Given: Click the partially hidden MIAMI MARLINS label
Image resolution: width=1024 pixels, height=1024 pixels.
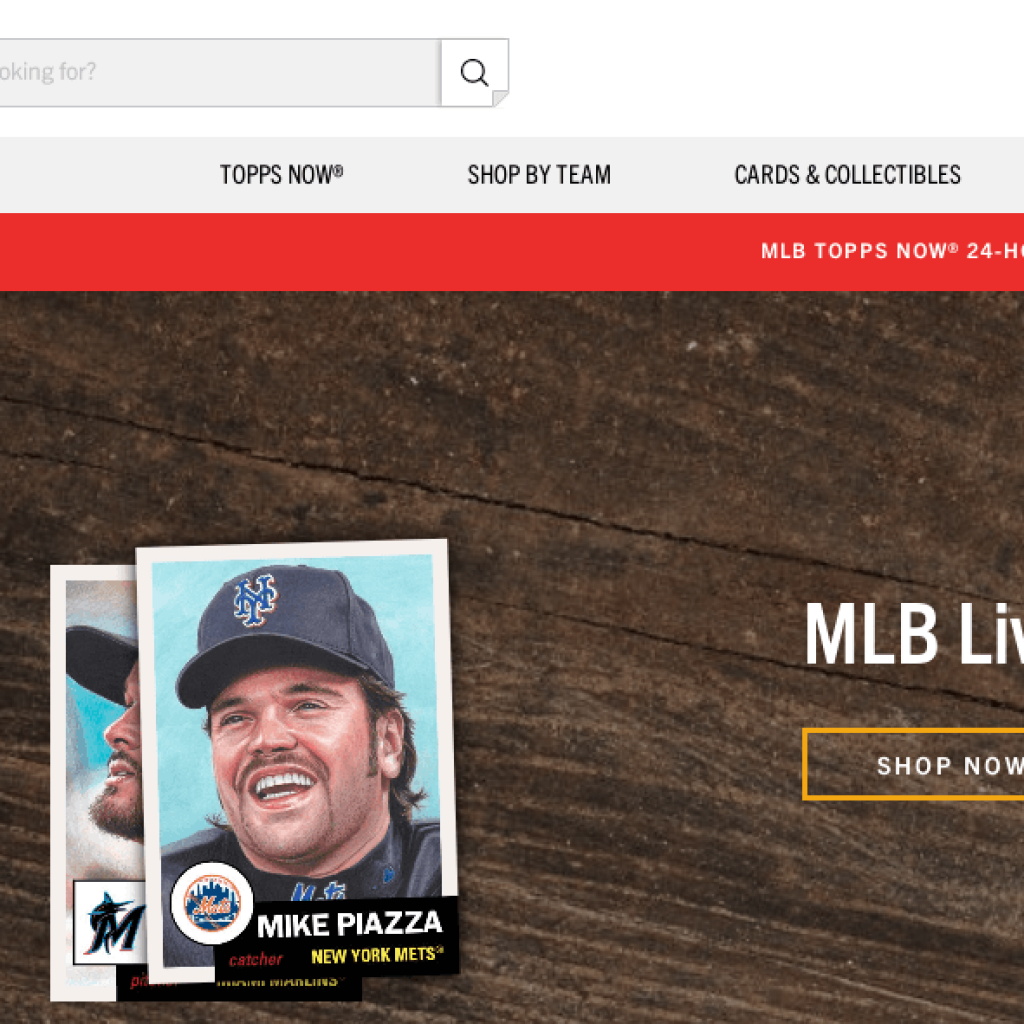Looking at the screenshot, I should (278, 982).
